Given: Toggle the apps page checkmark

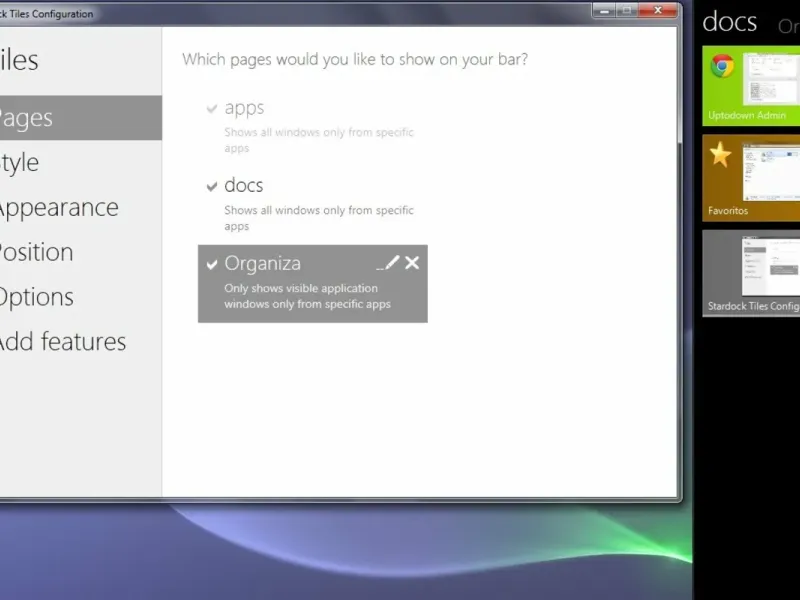Looking at the screenshot, I should [x=212, y=109].
